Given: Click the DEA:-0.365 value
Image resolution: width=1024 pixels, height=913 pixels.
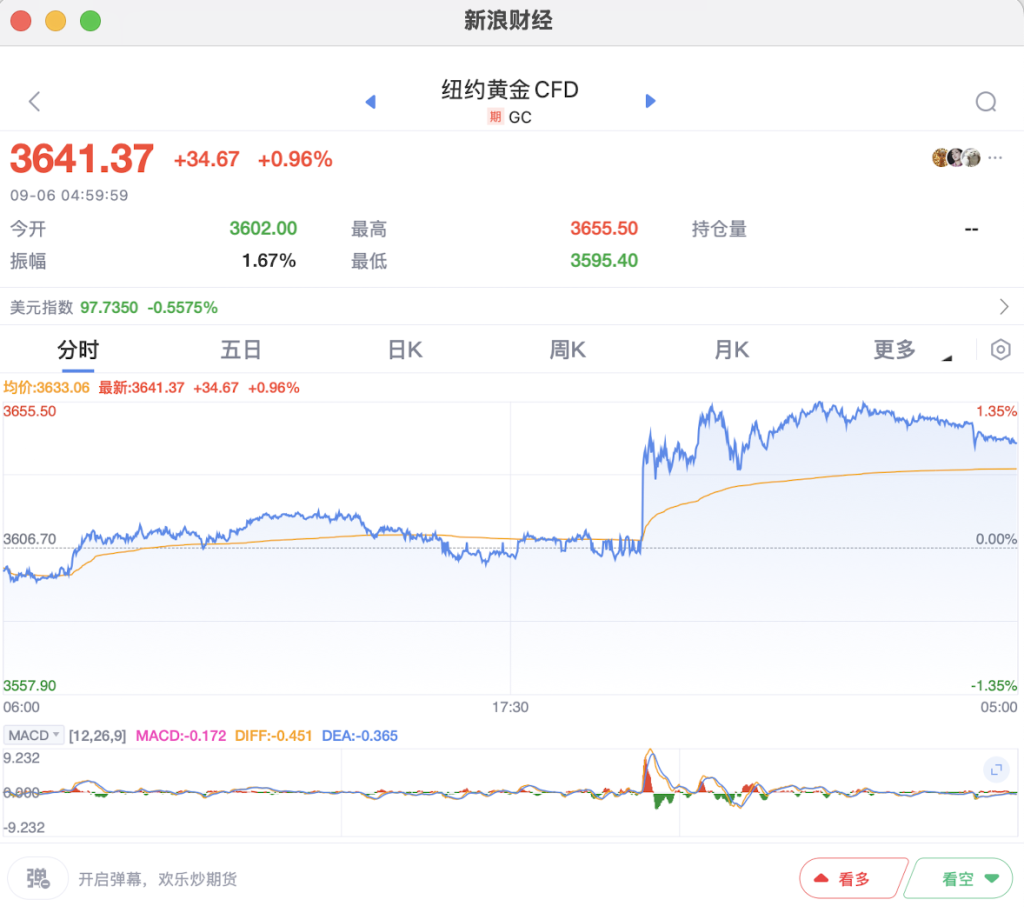Looking at the screenshot, I should [x=360, y=735].
